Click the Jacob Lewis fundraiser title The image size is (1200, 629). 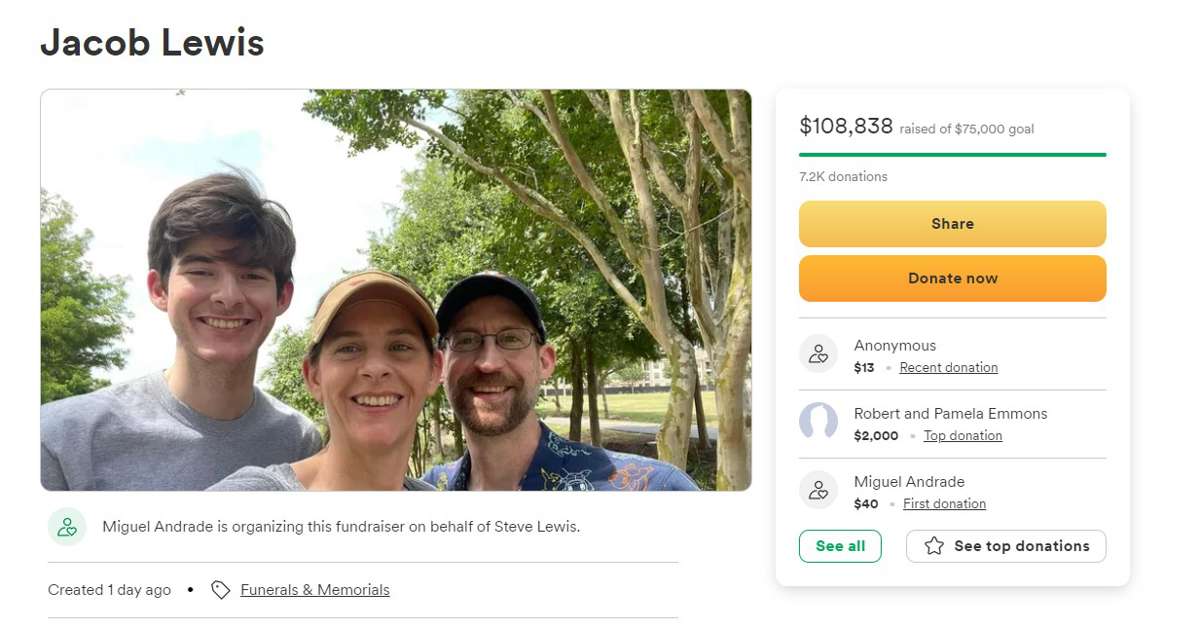coord(152,43)
